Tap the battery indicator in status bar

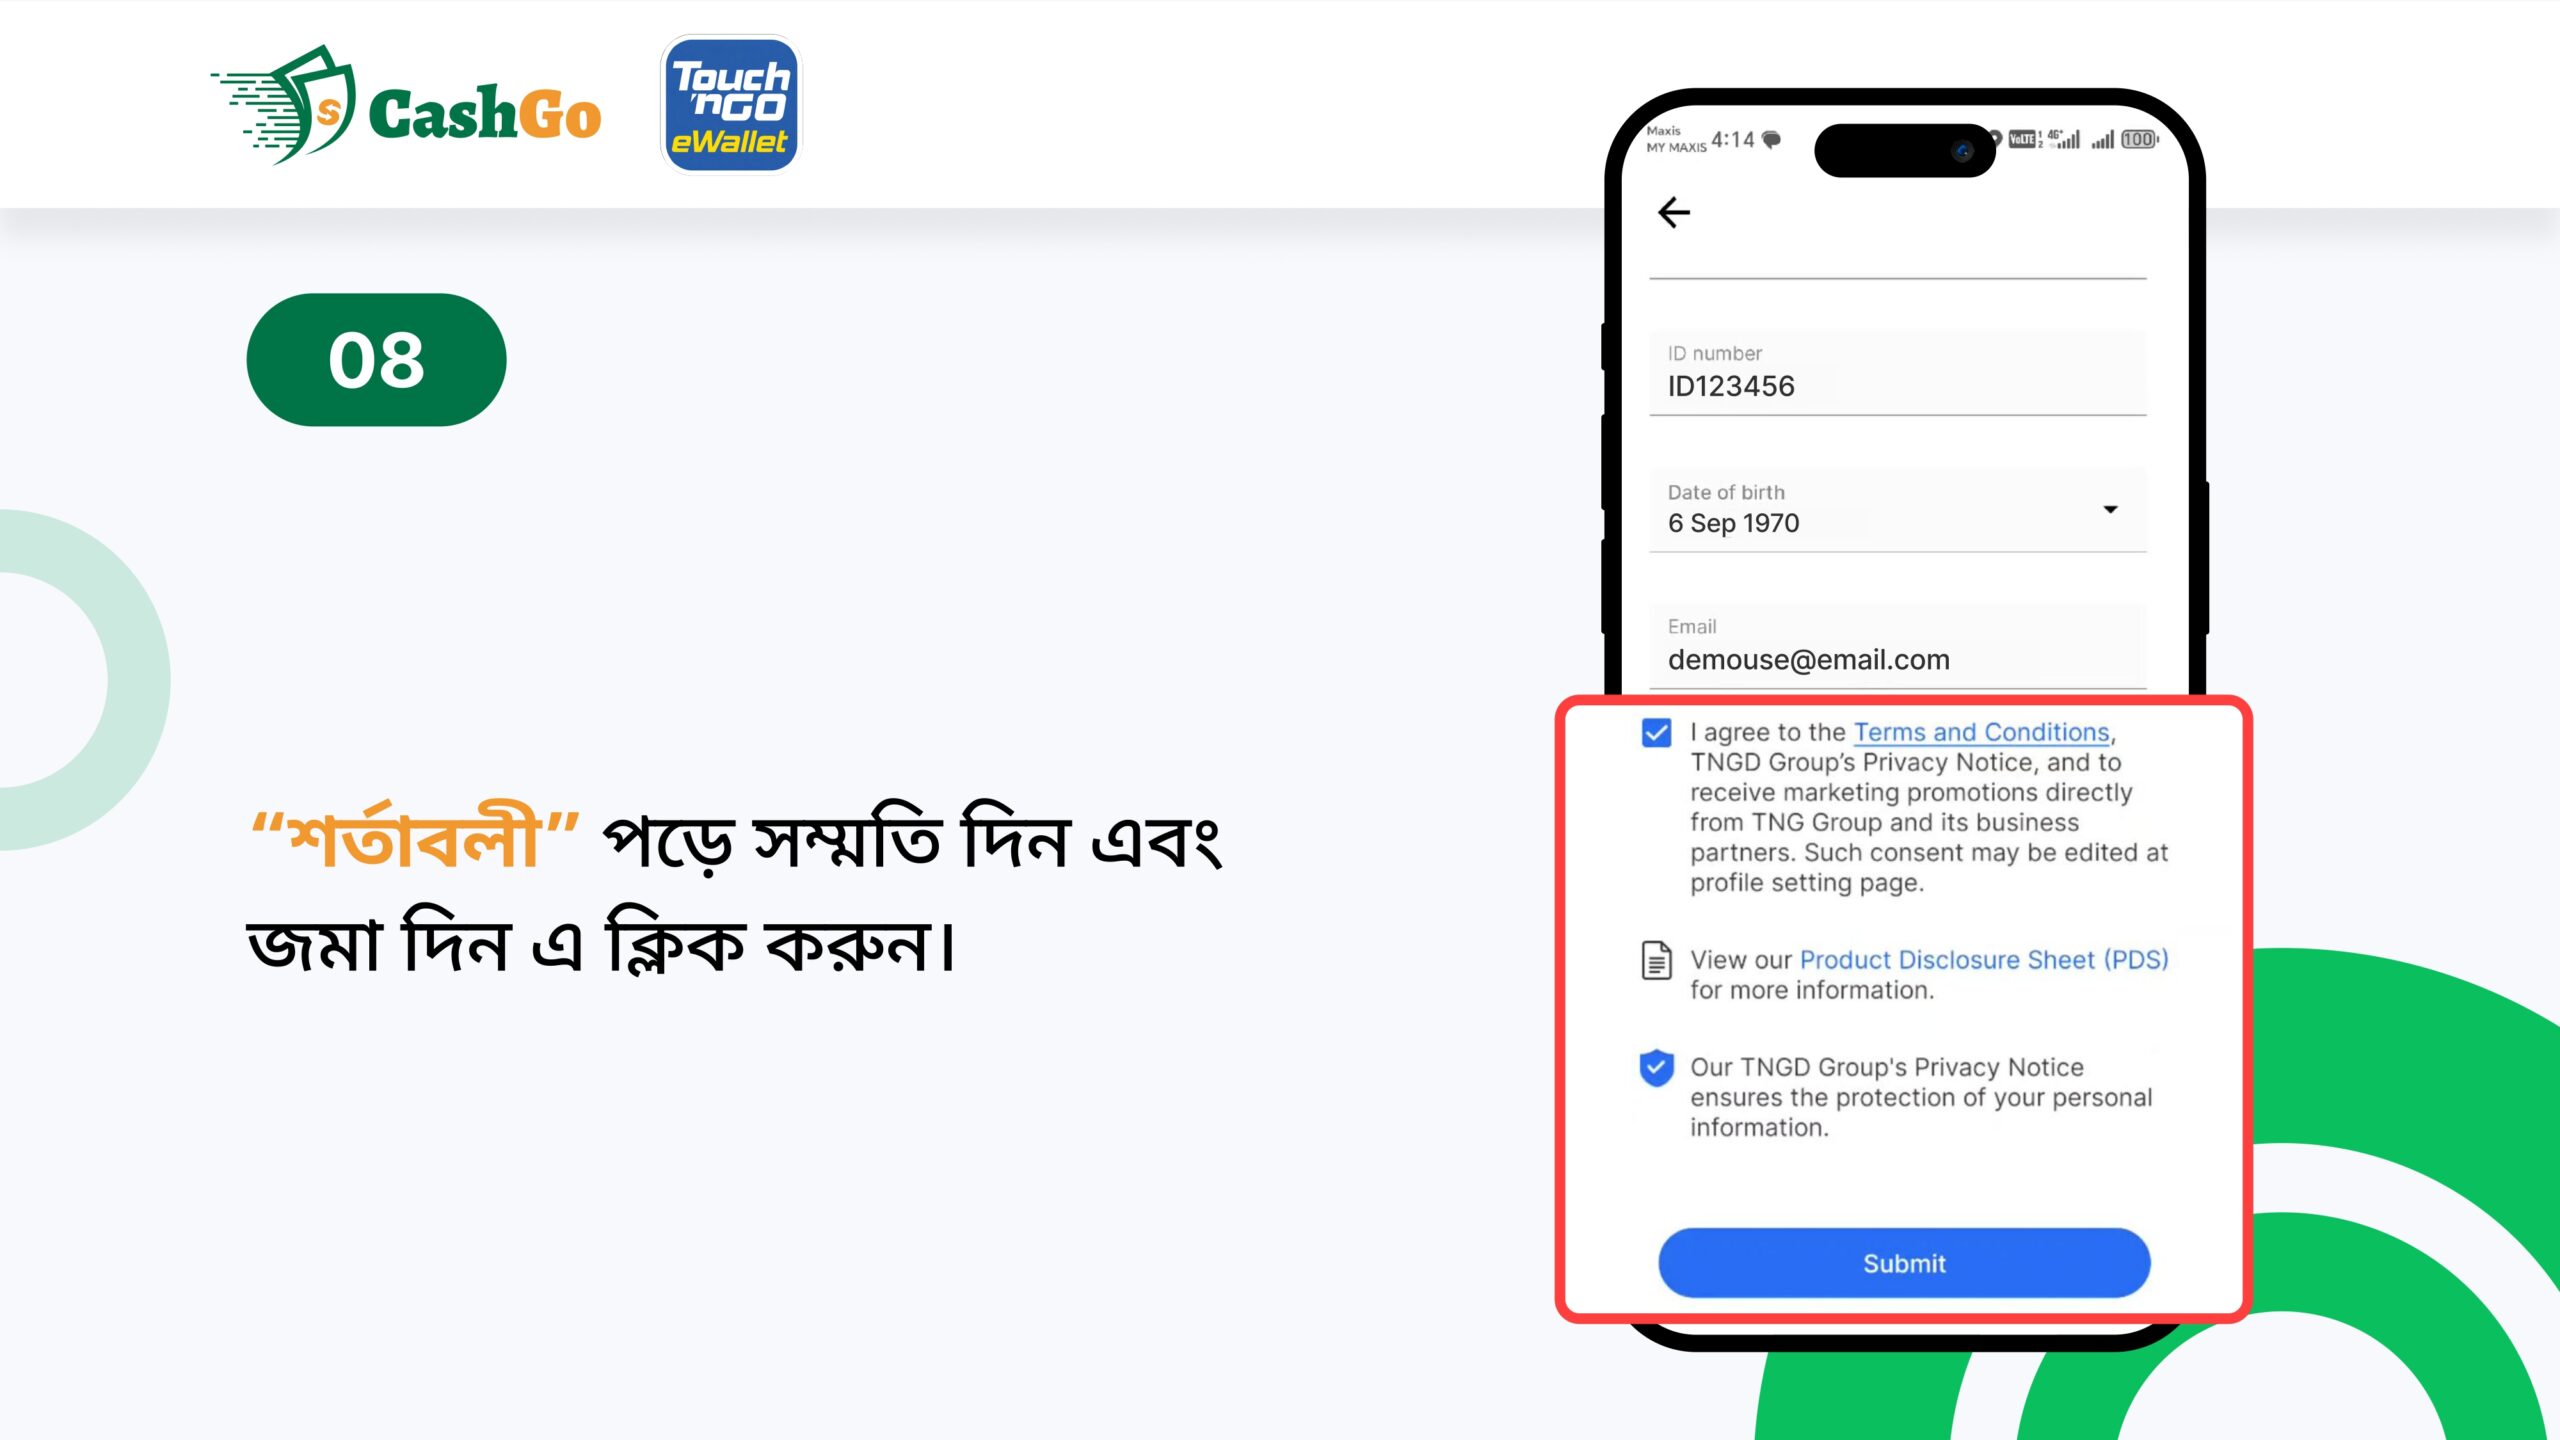[x=2138, y=139]
